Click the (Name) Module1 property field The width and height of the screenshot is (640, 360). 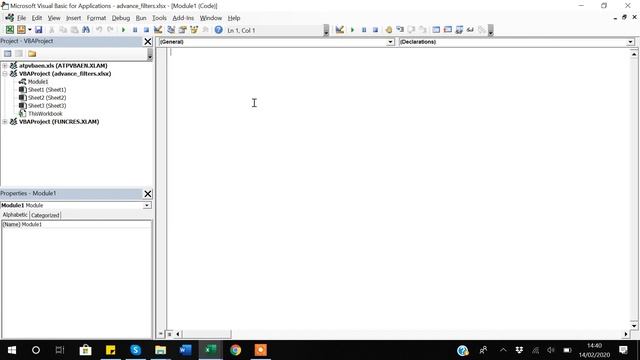coord(76,224)
